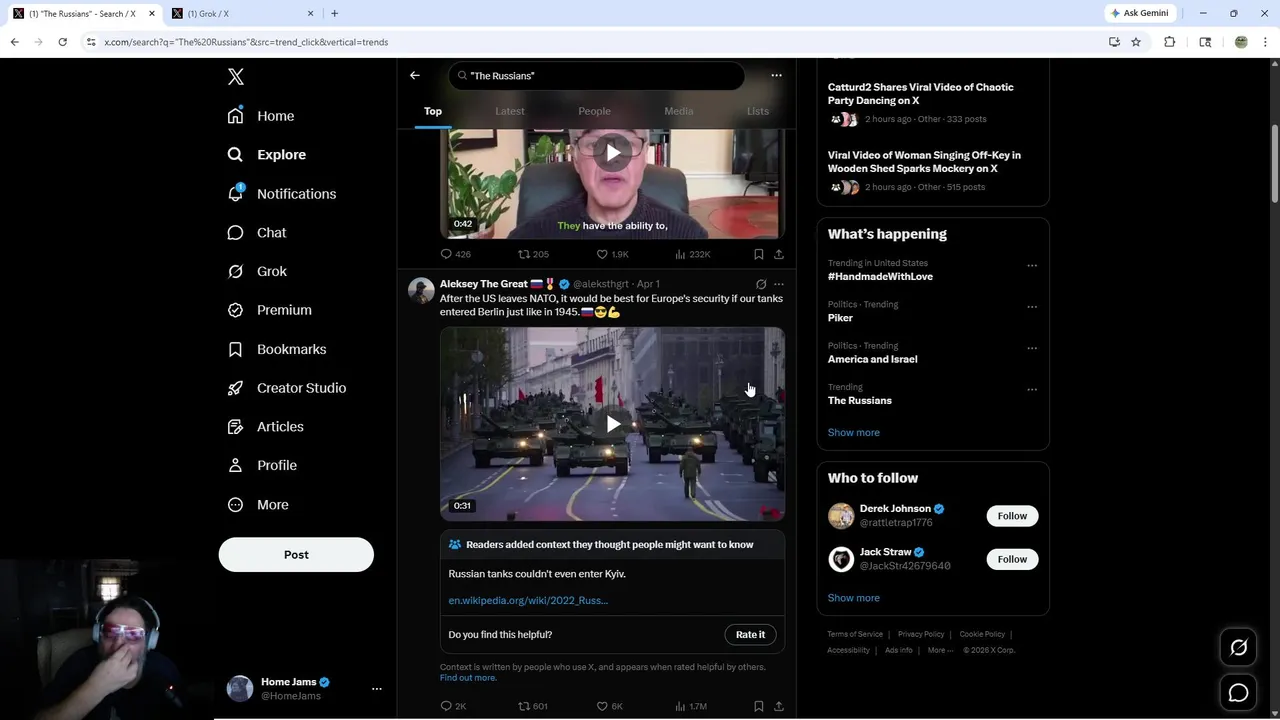Open the floating Grok button
Viewport: 1280px width, 720px height.
pyautogui.click(x=1238, y=648)
